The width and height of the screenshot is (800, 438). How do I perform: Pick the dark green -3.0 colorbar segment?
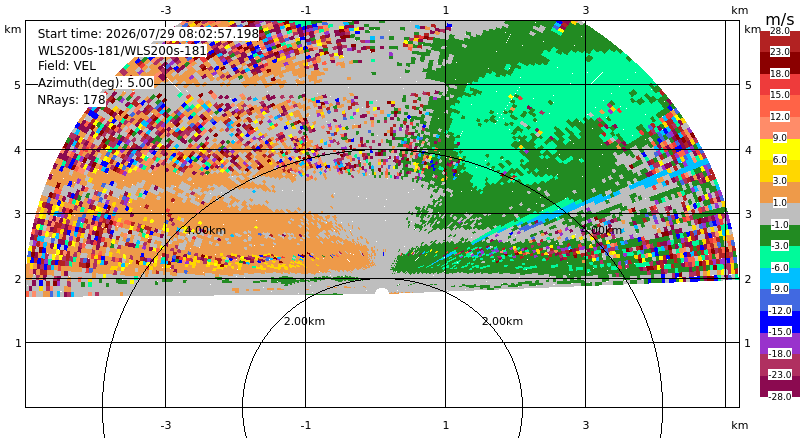coord(780,235)
